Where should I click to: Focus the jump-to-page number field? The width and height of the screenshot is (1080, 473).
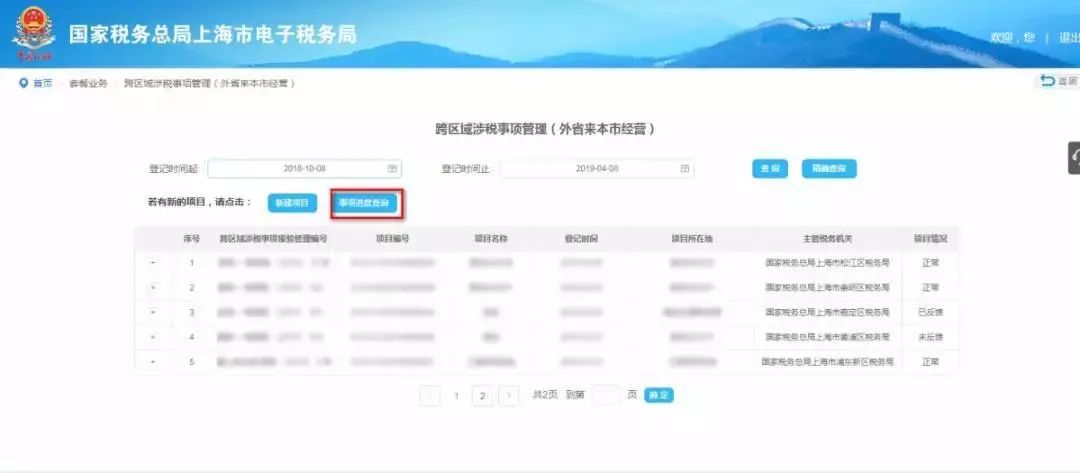coord(606,395)
